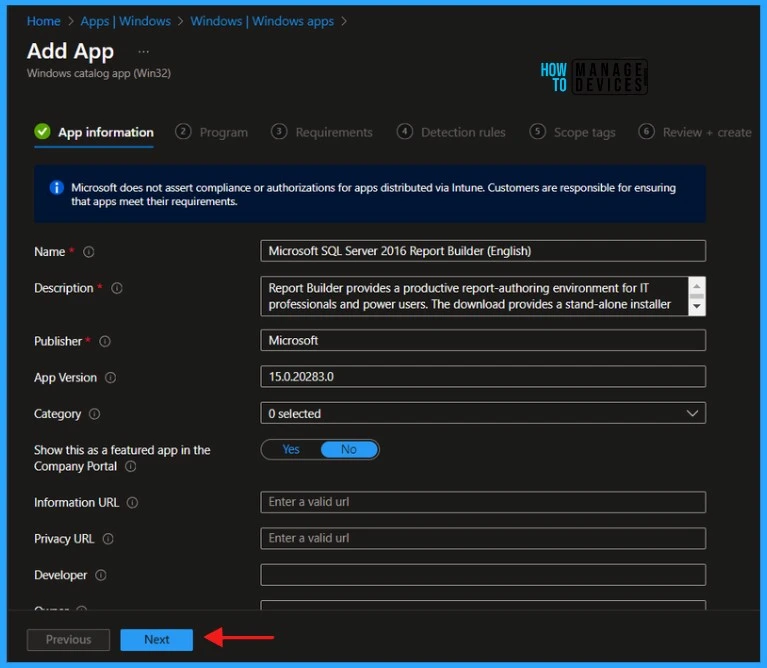Click the info icon beside Name
The width and height of the screenshot is (767, 668).
89,252
